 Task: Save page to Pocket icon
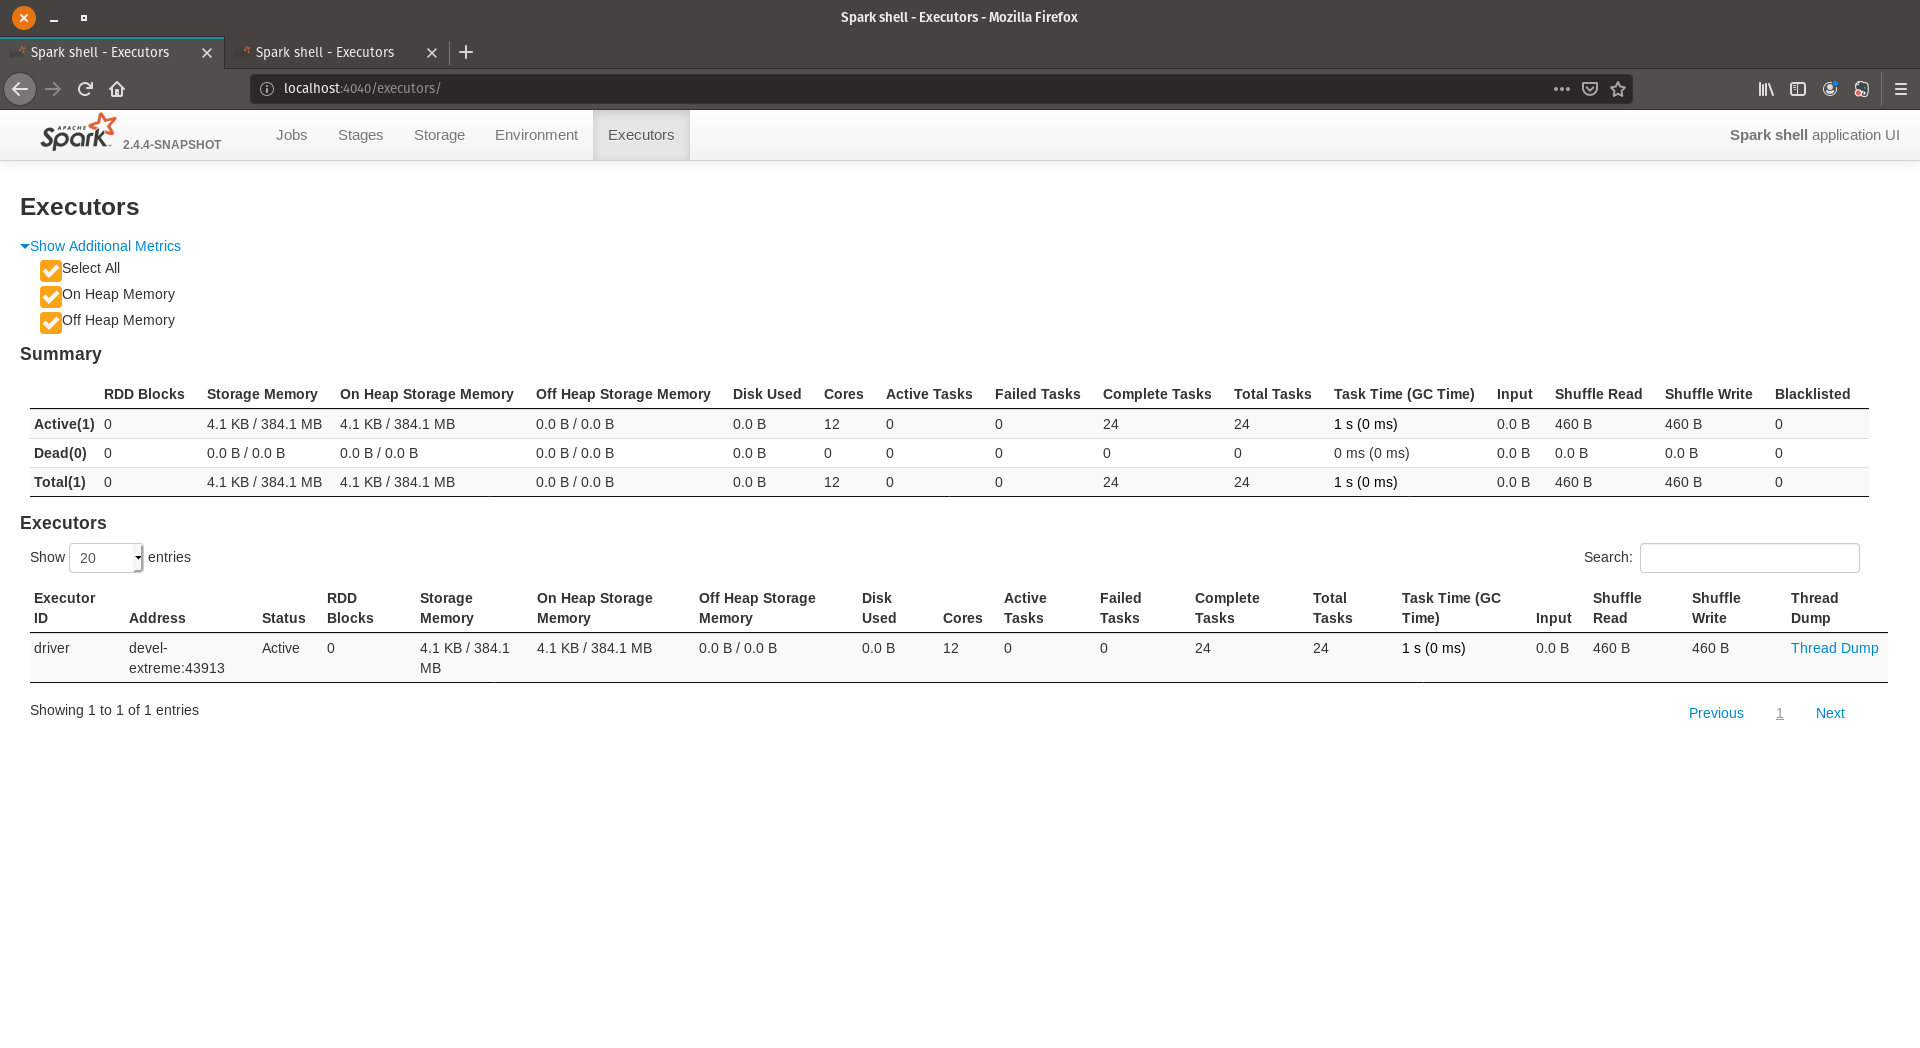(x=1590, y=89)
